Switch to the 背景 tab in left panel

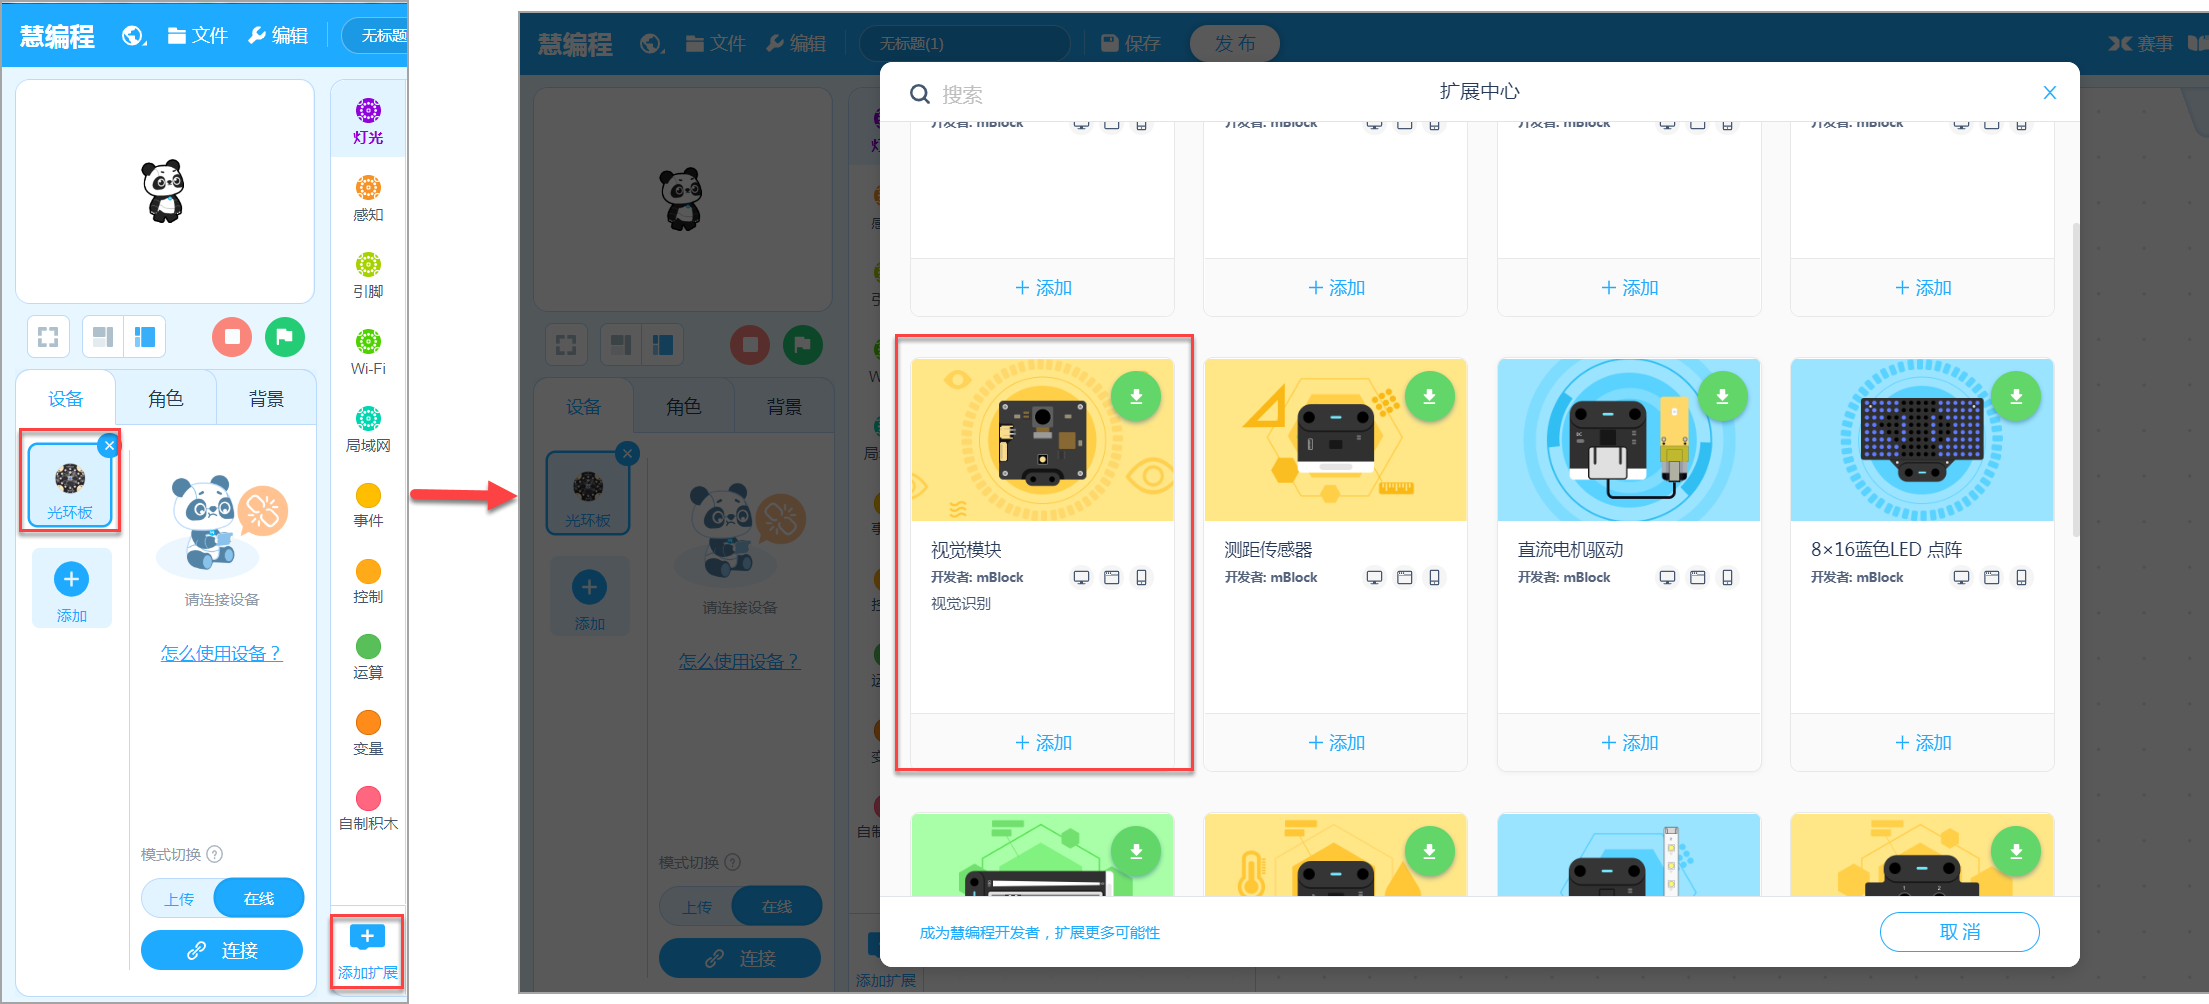point(266,399)
